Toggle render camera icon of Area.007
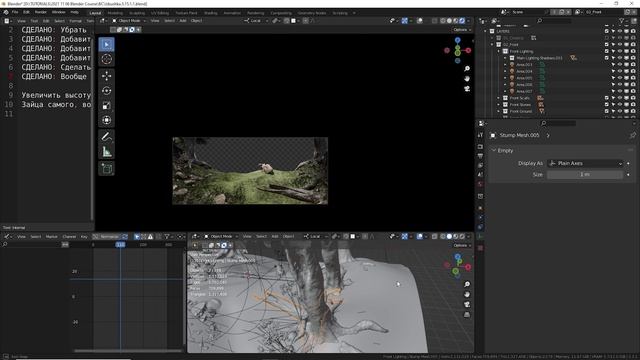Image resolution: width=640 pixels, height=360 pixels. click(x=633, y=91)
